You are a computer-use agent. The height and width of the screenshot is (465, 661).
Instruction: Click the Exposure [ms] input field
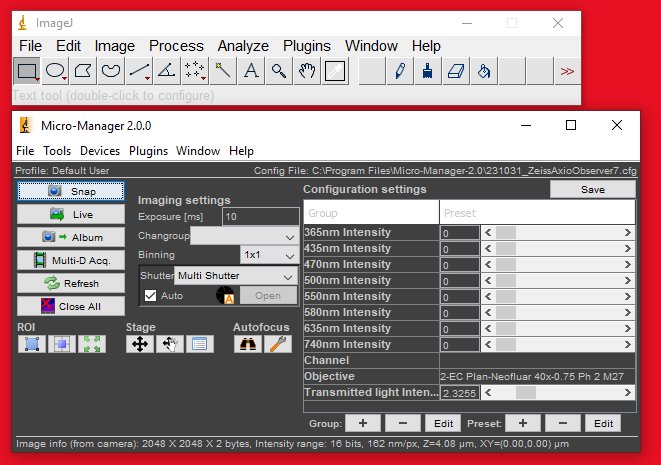(x=260, y=216)
